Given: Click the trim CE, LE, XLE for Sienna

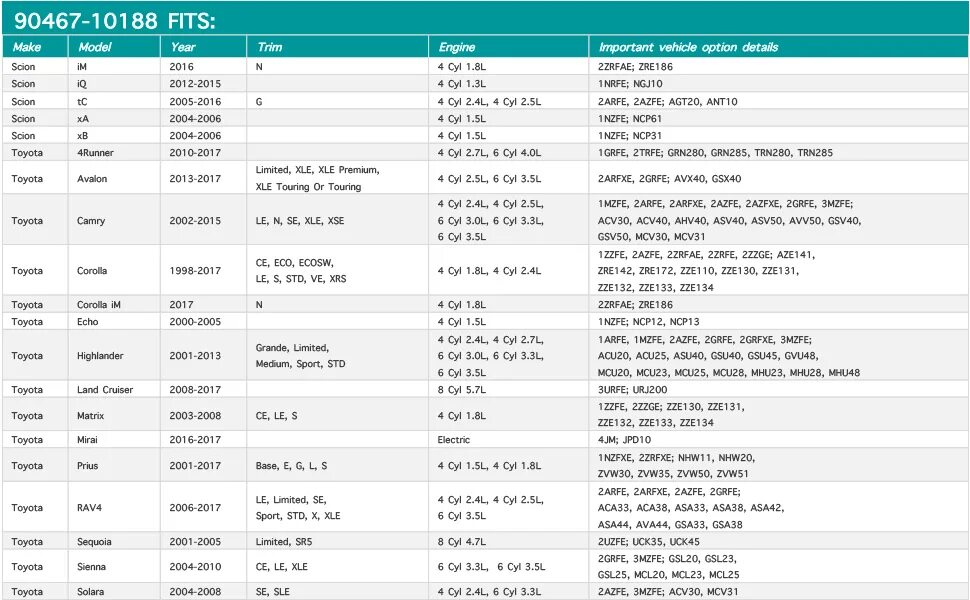Looking at the screenshot, I should (281, 567).
